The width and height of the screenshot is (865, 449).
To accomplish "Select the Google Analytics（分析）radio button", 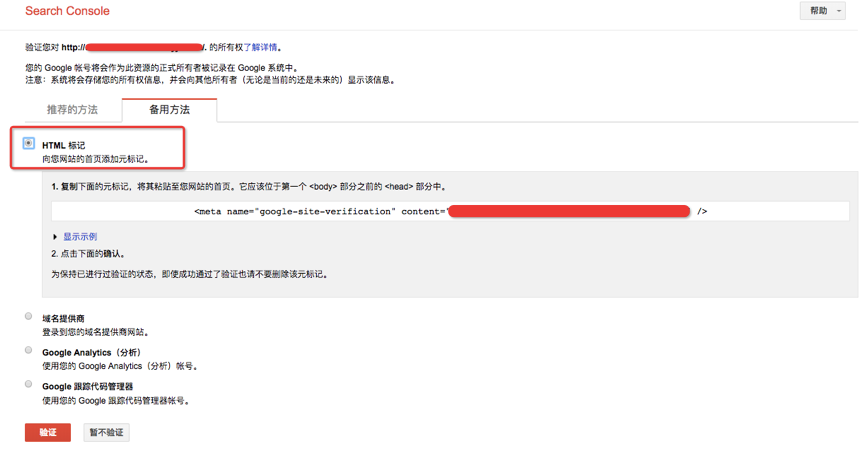I will (x=29, y=351).
